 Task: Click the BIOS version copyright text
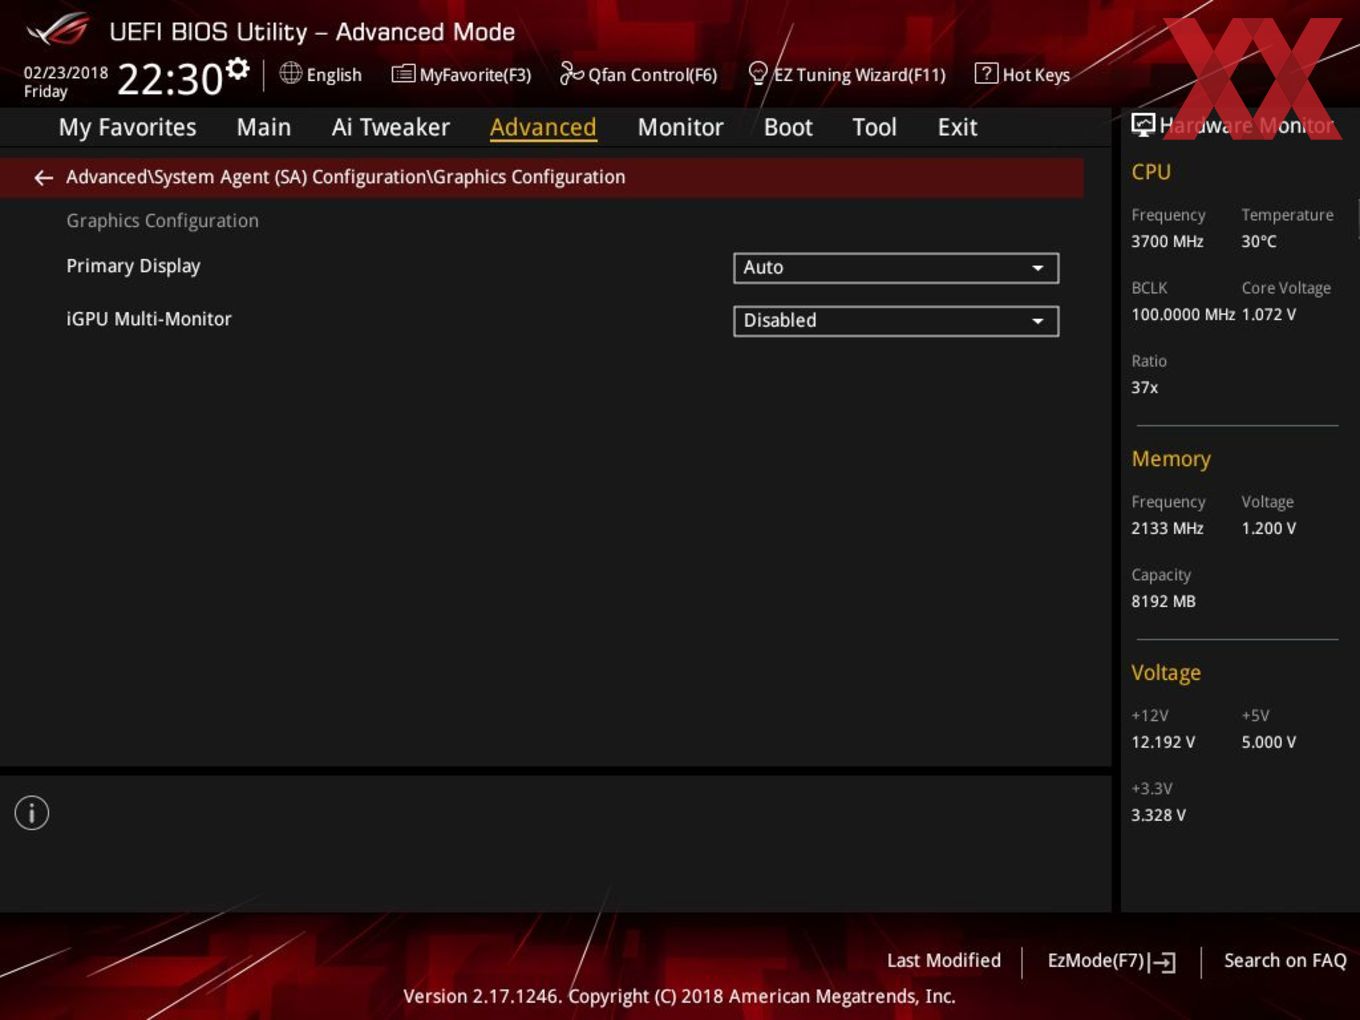[679, 996]
